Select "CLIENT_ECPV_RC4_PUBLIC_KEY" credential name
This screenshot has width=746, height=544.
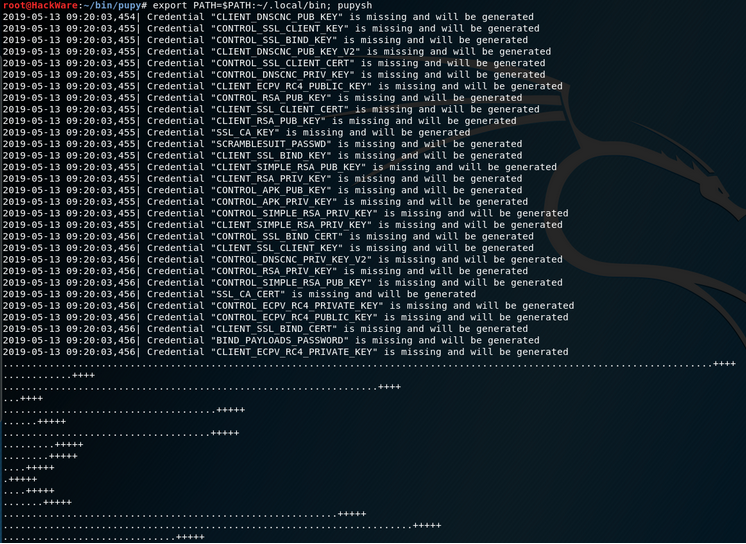(x=292, y=86)
